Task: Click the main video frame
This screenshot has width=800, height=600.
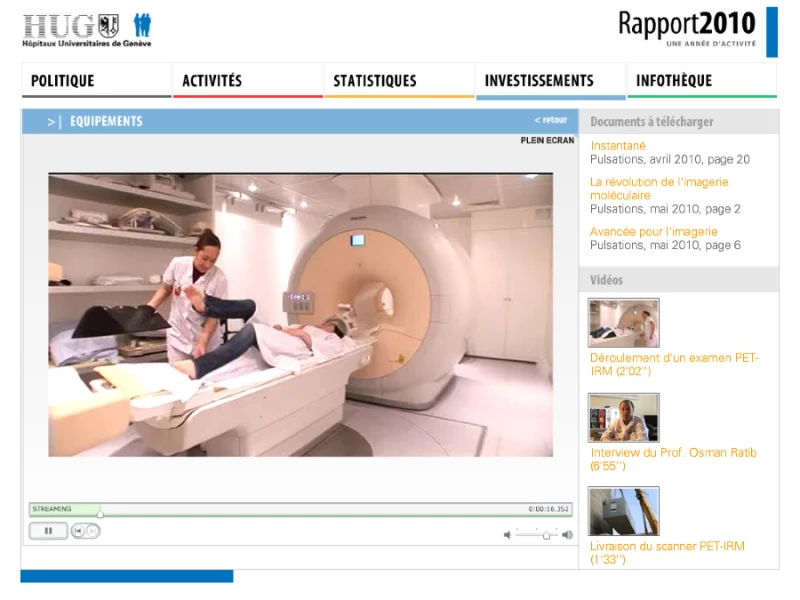Action: pyautogui.click(x=301, y=315)
